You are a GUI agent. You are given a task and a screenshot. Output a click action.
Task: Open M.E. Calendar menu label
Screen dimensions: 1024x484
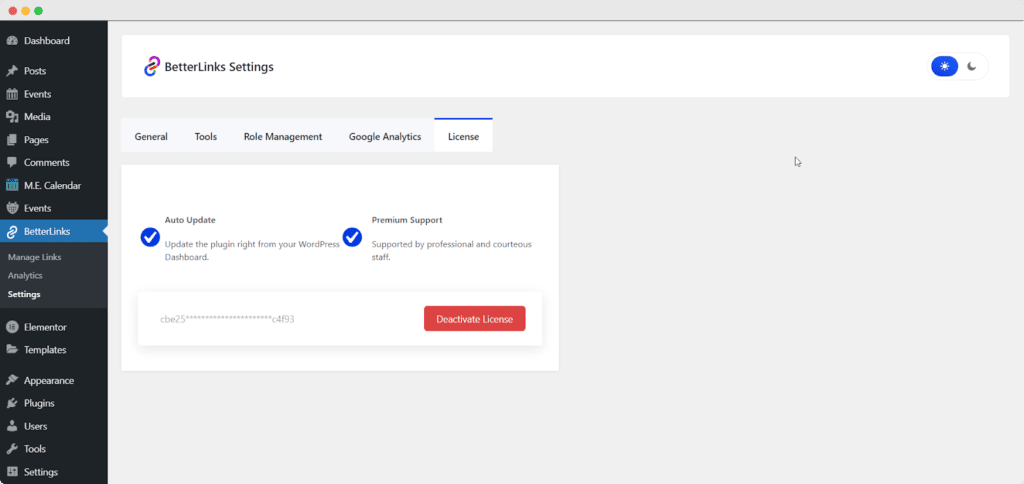pos(52,186)
